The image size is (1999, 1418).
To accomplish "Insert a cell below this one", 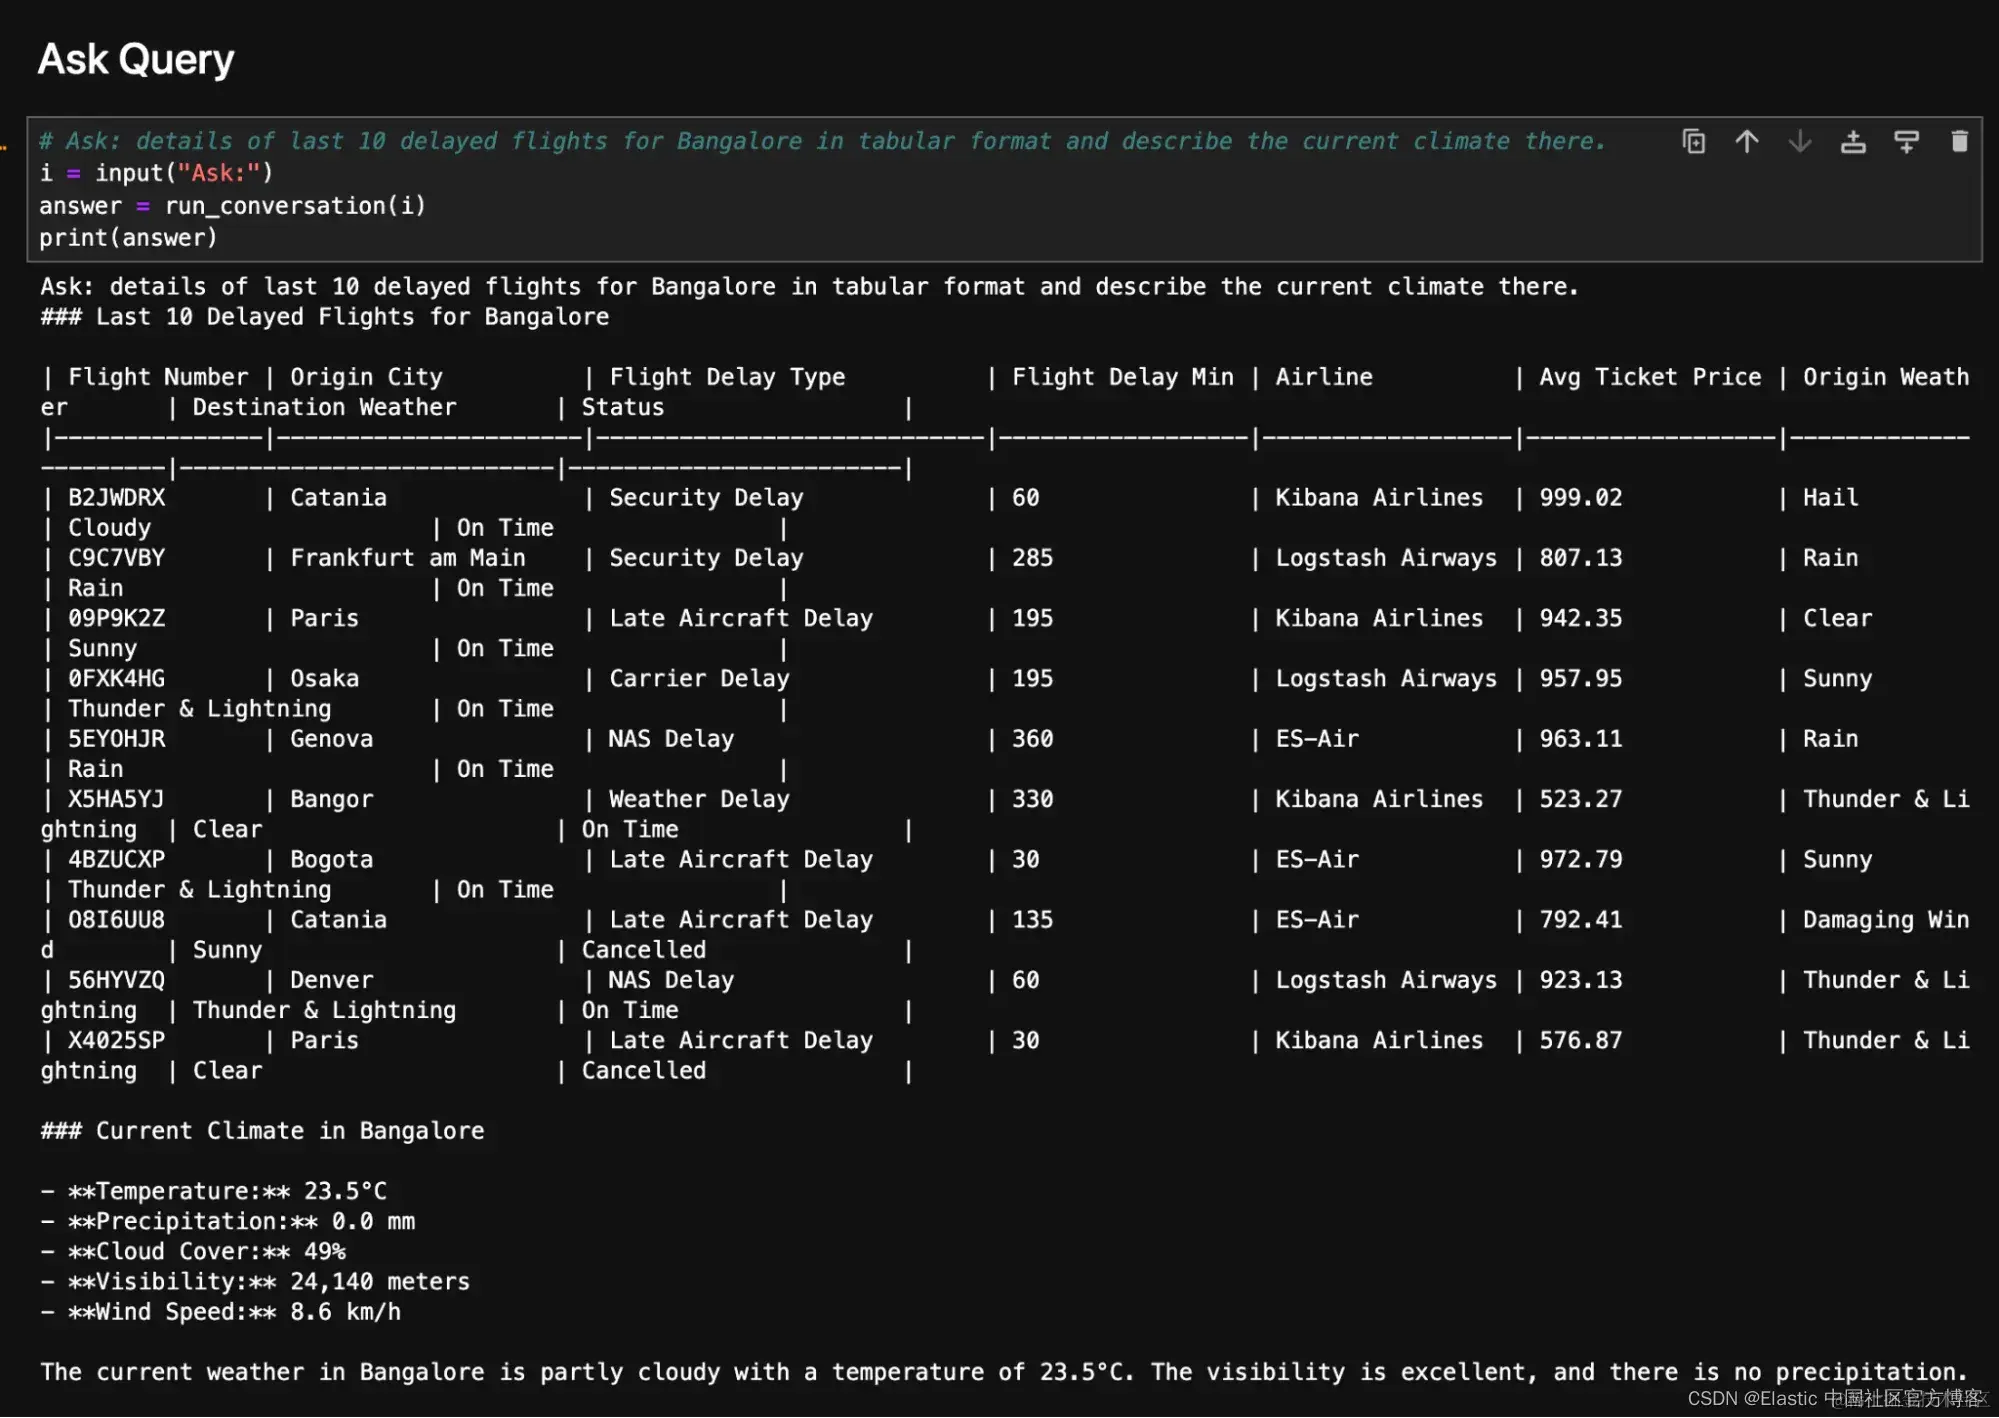I will (x=1906, y=142).
